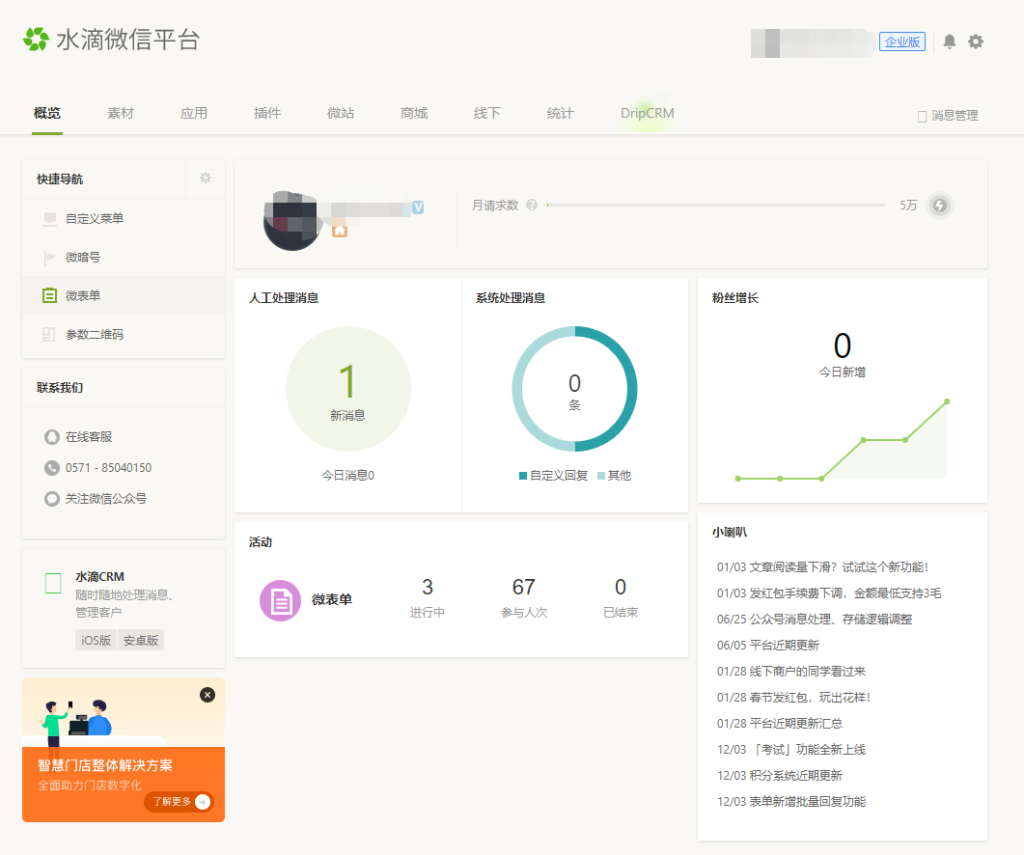Click the purple 微表单 activity icon
The width and height of the screenshot is (1024, 855).
[280, 600]
